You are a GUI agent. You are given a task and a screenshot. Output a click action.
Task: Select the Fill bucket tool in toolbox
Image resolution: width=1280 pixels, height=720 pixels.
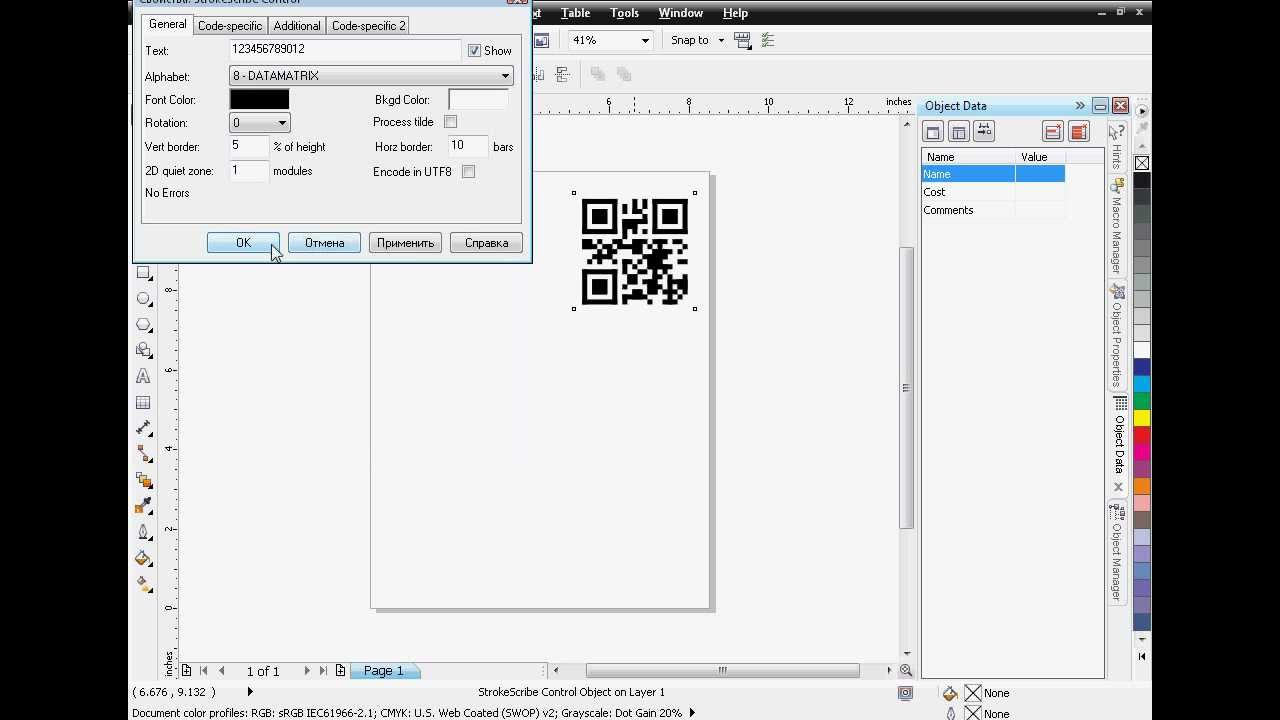[143, 558]
